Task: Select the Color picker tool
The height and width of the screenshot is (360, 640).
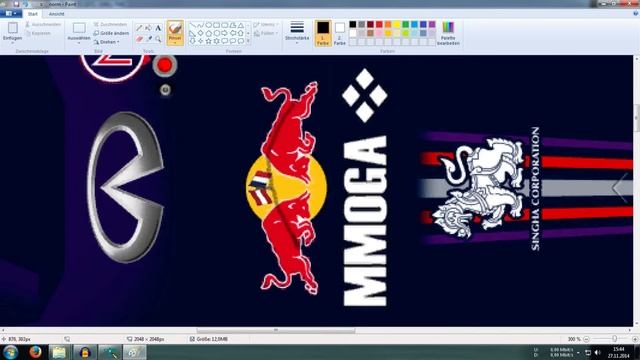Action: pyautogui.click(x=149, y=39)
